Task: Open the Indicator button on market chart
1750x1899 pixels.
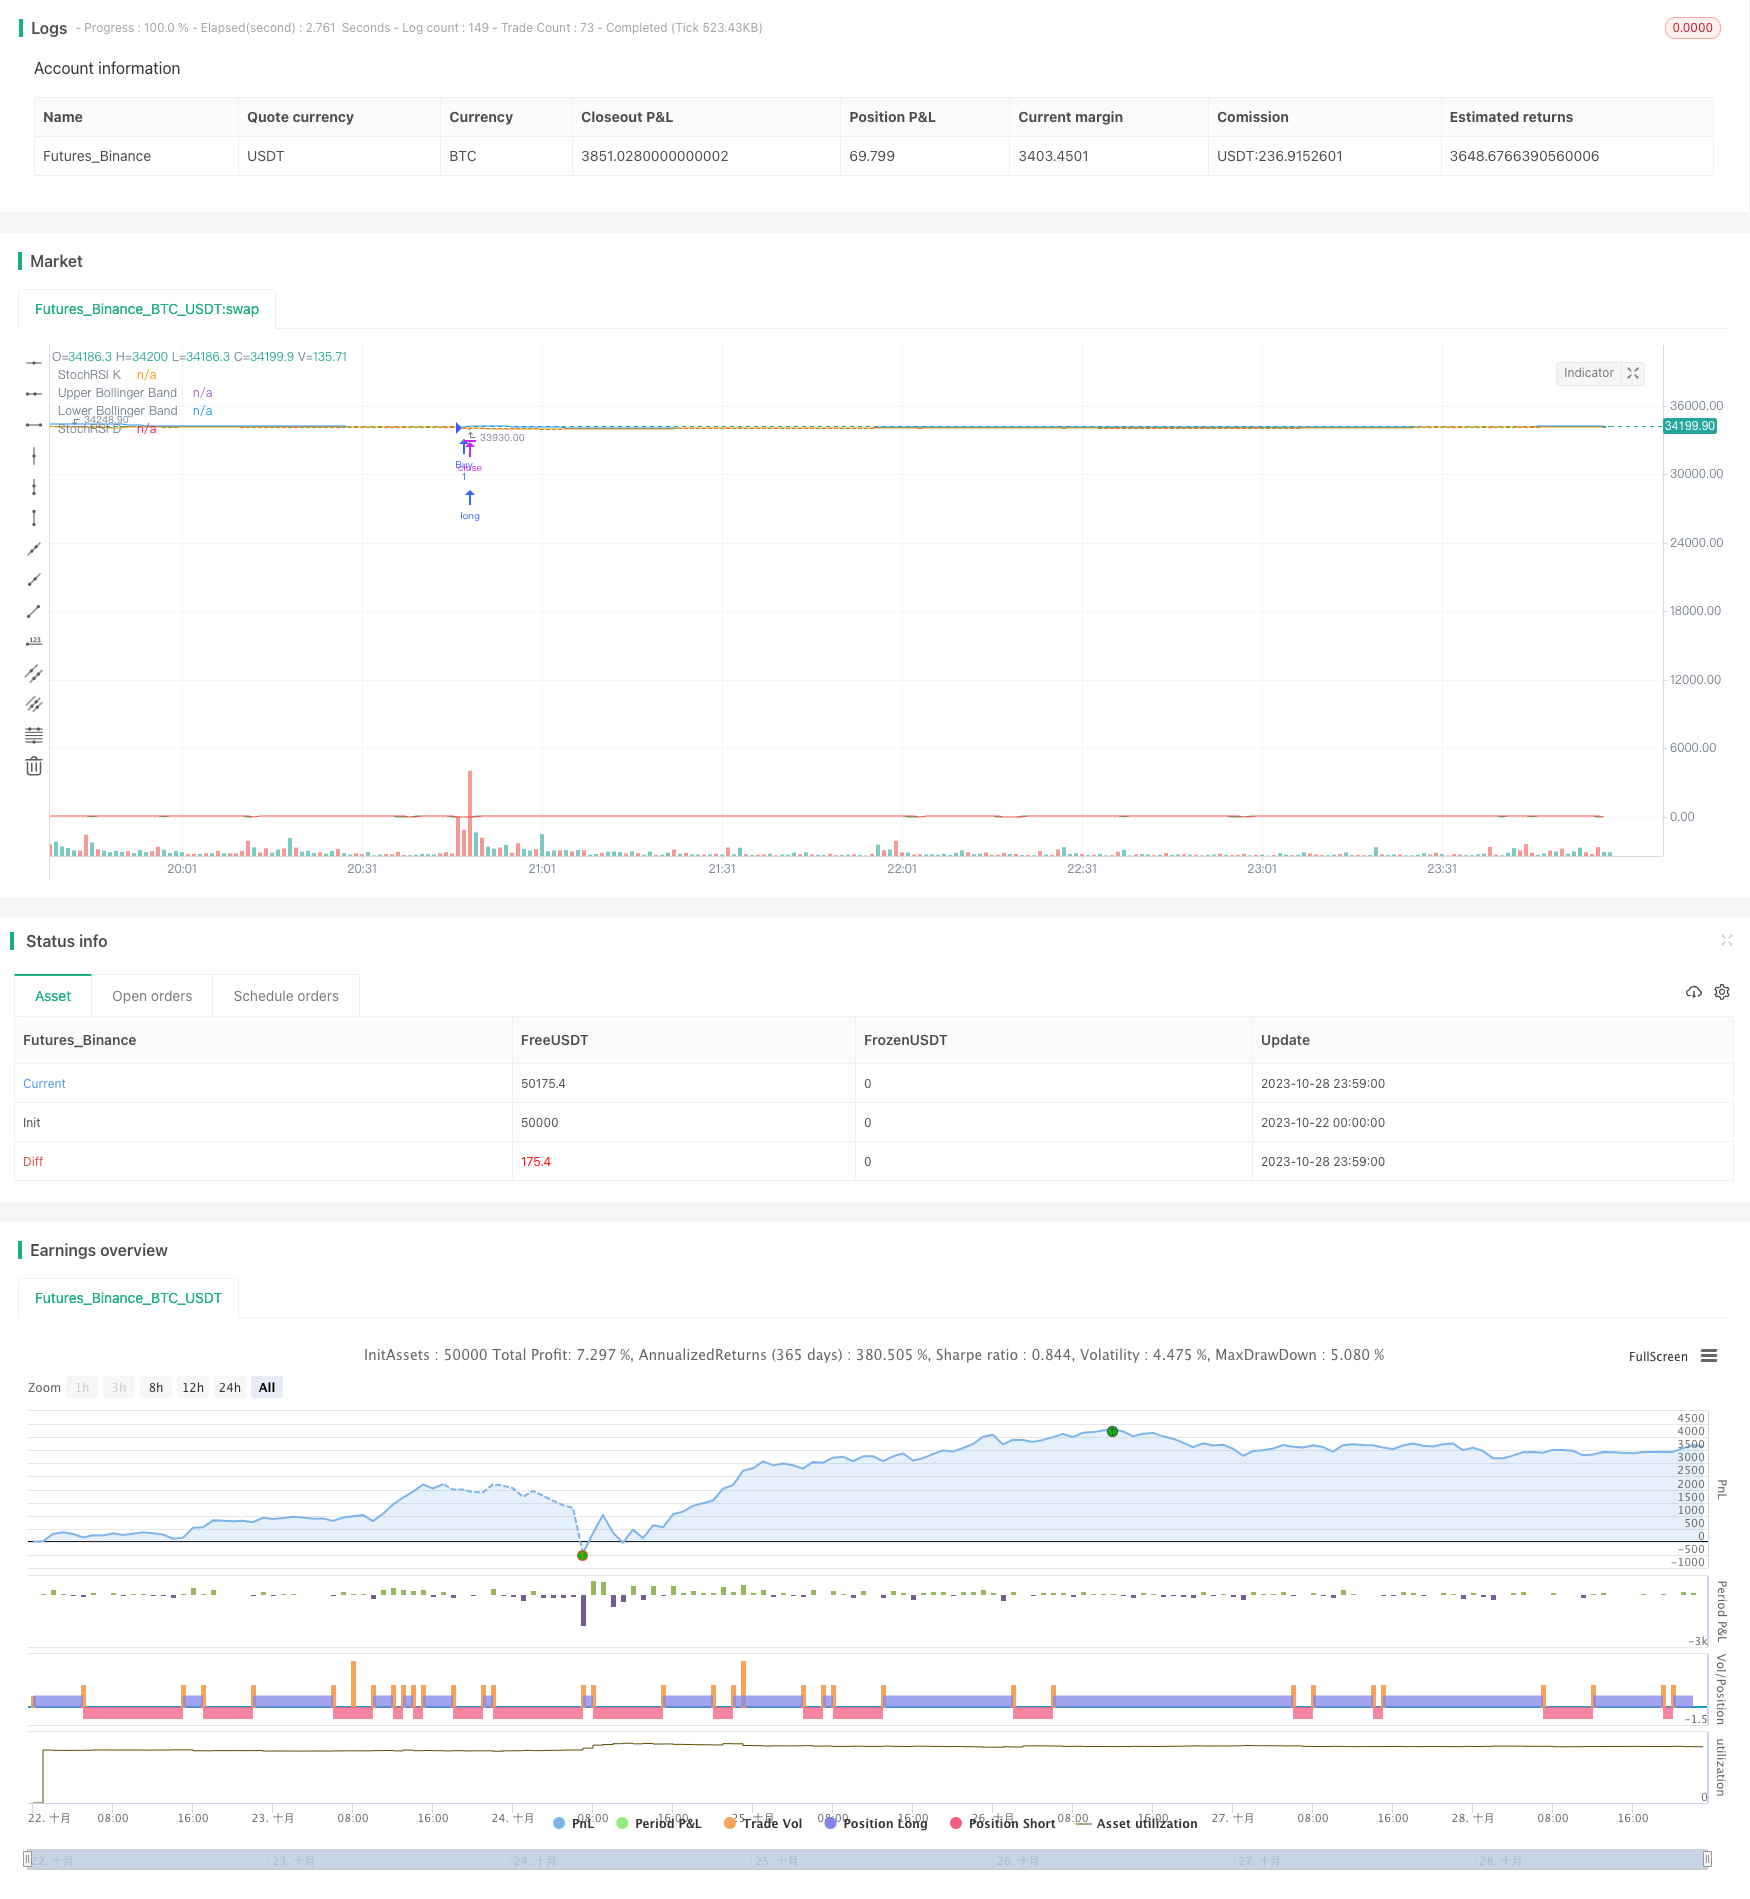Action: click(x=1589, y=373)
